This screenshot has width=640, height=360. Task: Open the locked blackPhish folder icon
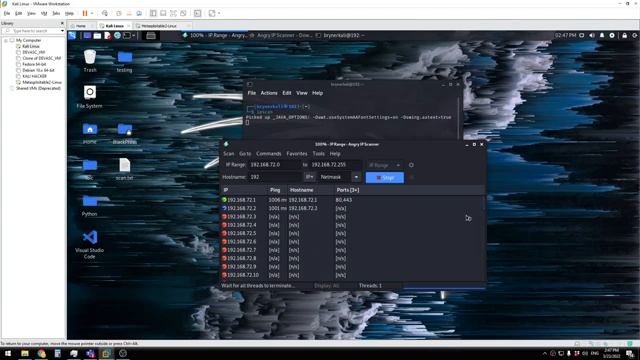coord(124,133)
